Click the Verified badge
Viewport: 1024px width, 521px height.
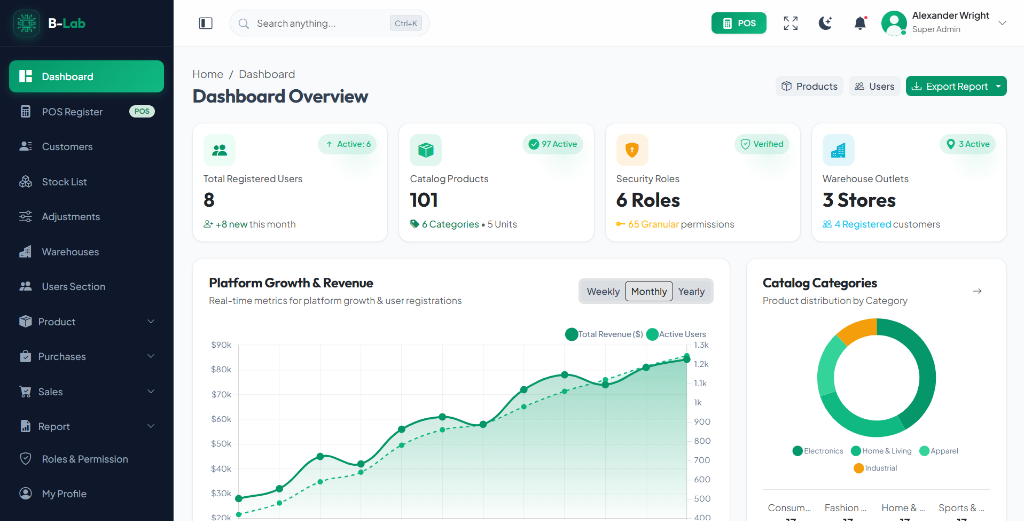click(x=761, y=144)
